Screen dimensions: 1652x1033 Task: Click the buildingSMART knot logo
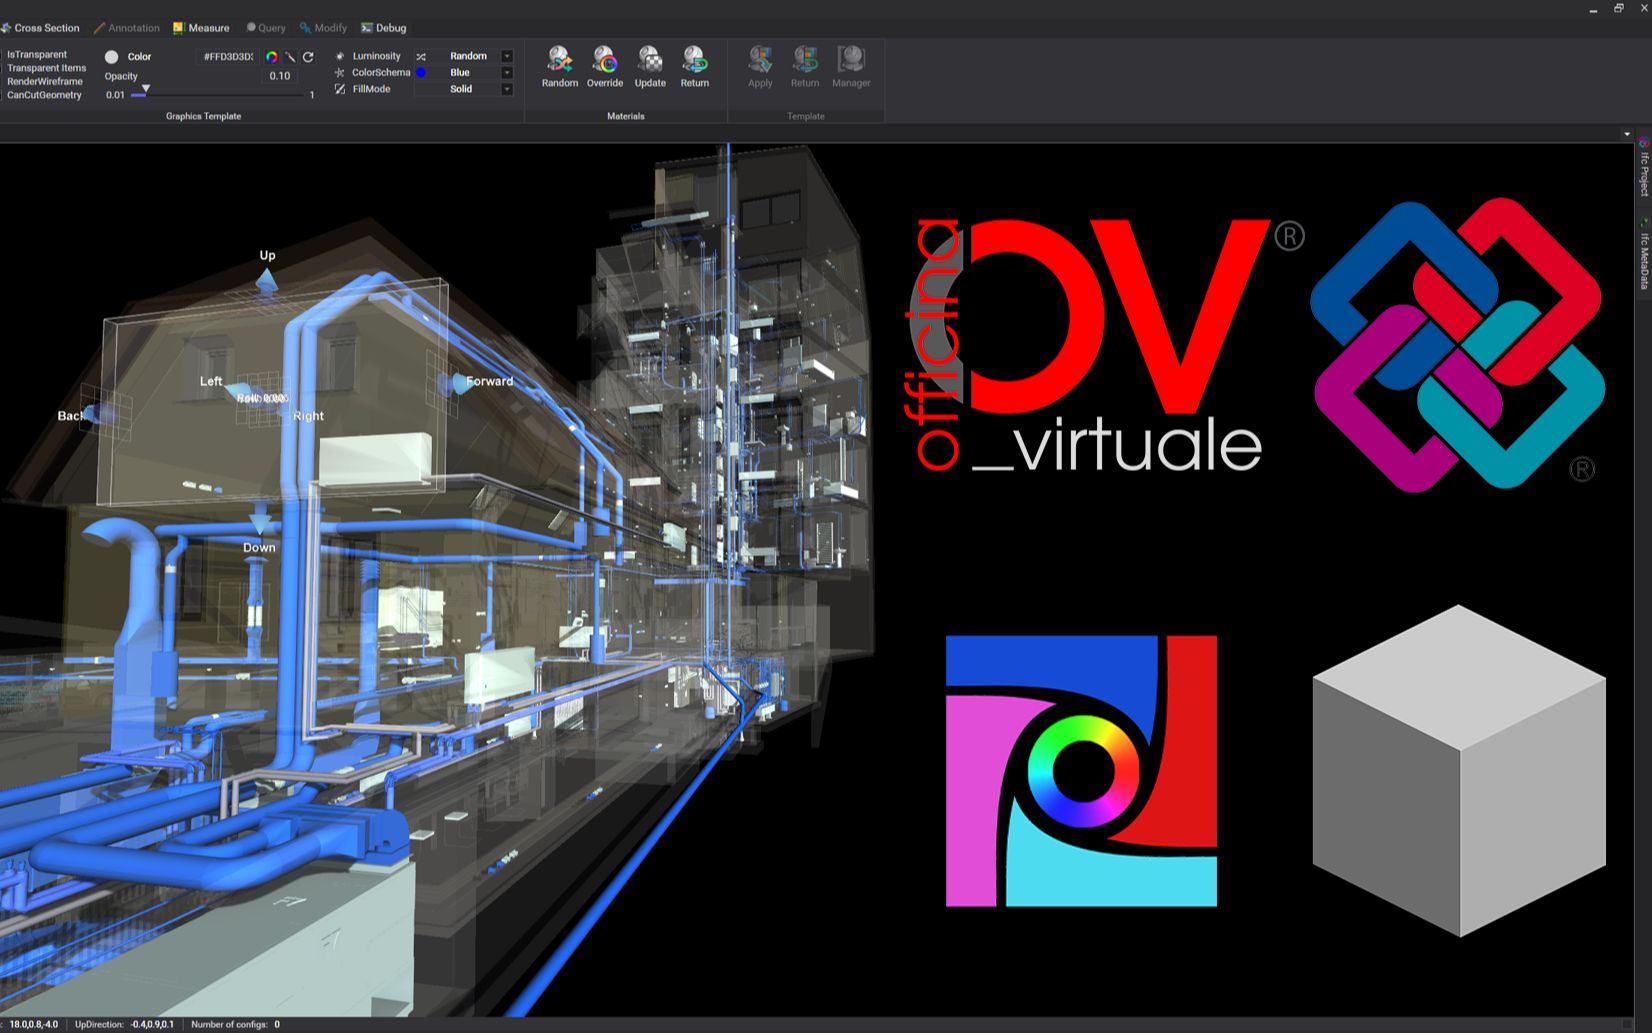[x=1457, y=344]
